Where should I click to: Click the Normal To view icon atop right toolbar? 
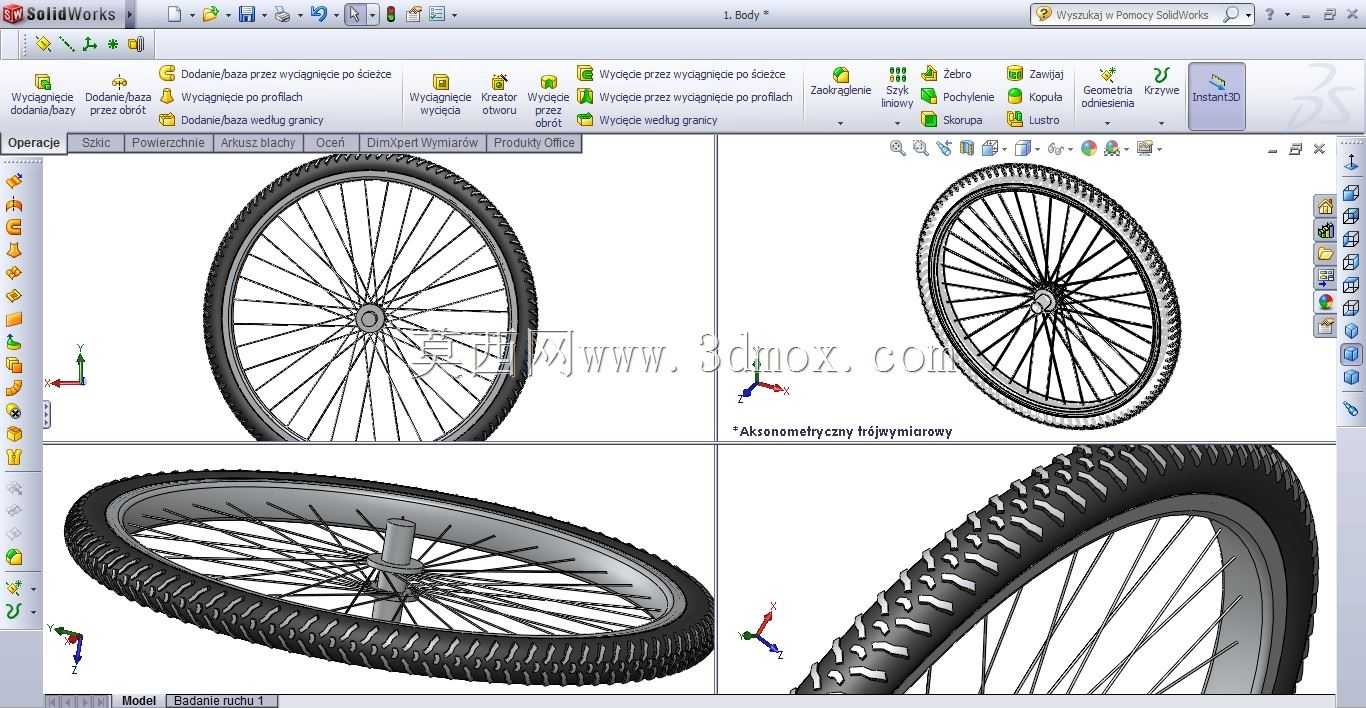1351,162
